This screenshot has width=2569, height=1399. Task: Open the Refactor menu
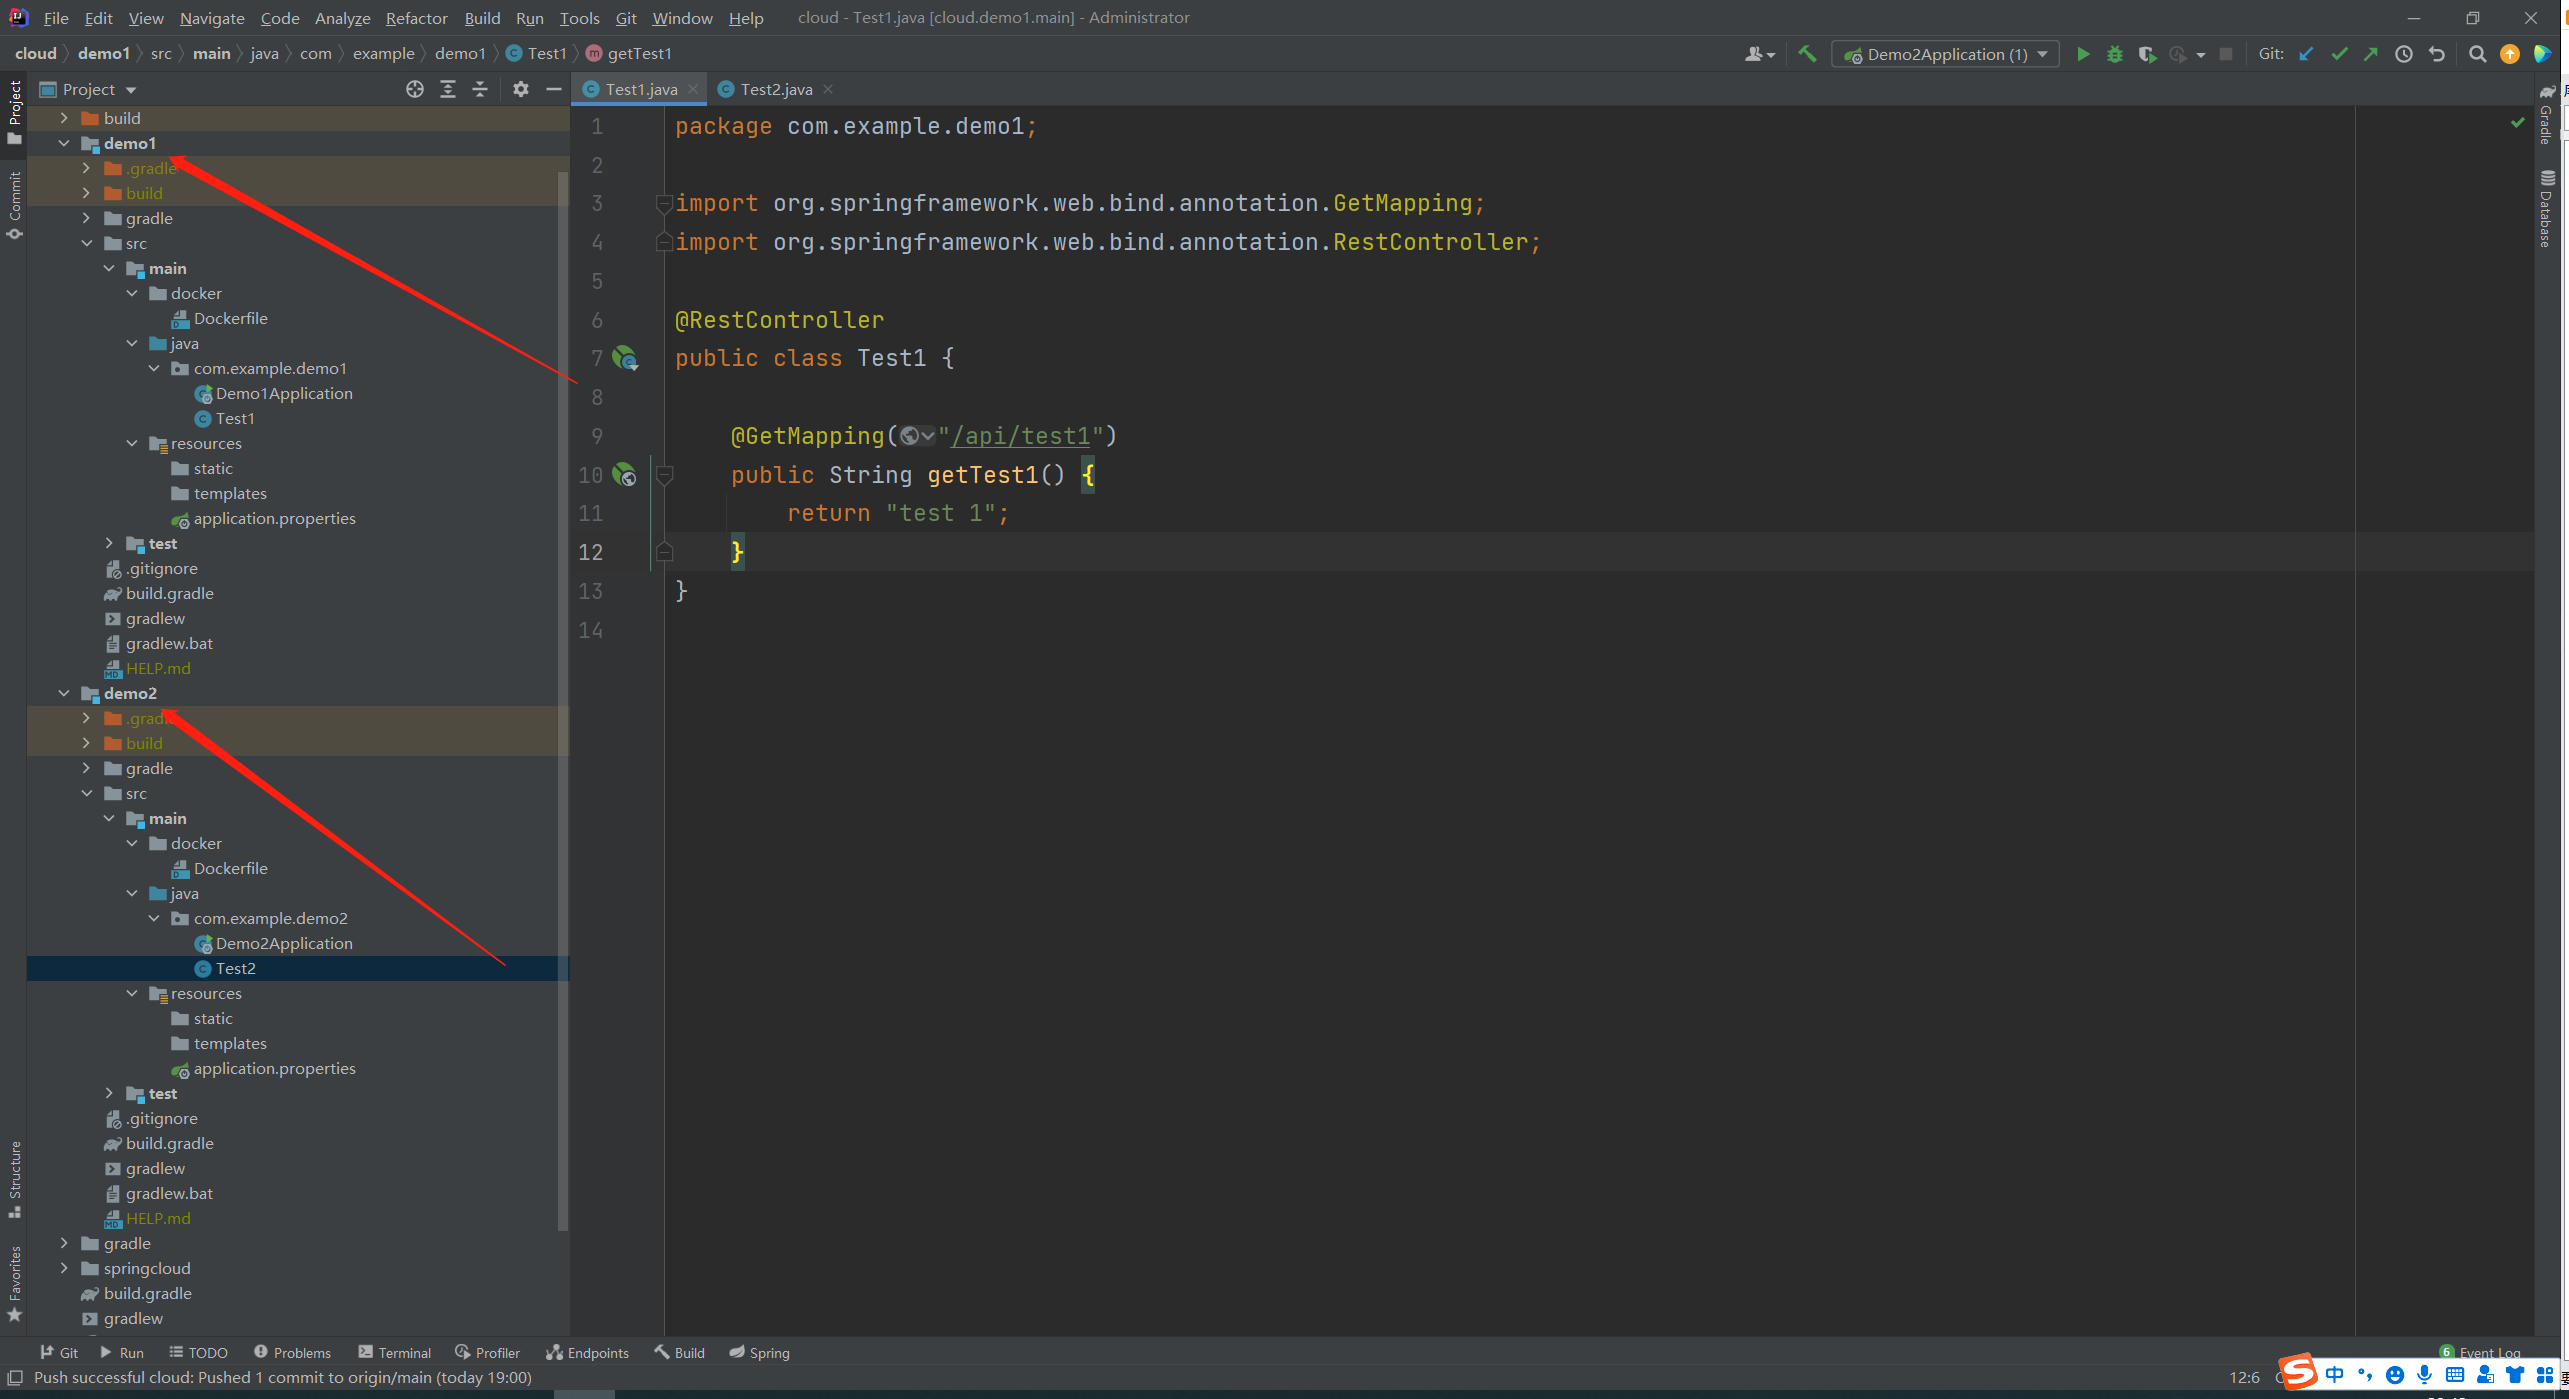coord(416,18)
